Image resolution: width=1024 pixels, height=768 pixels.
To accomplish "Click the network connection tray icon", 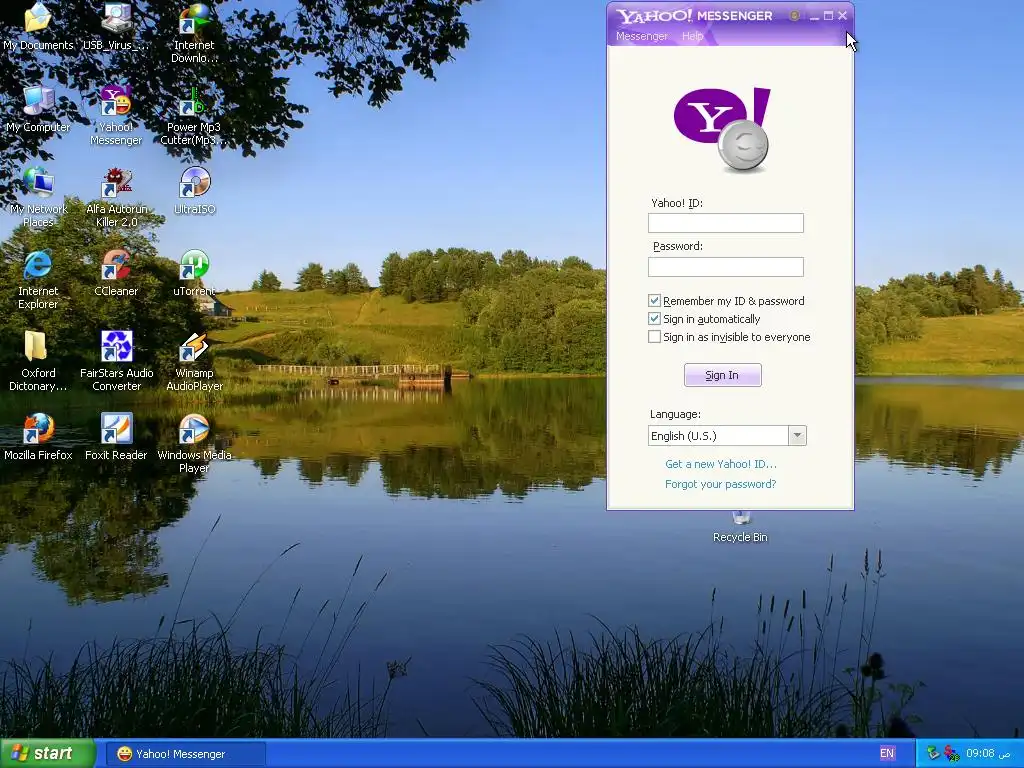I will 933,754.
